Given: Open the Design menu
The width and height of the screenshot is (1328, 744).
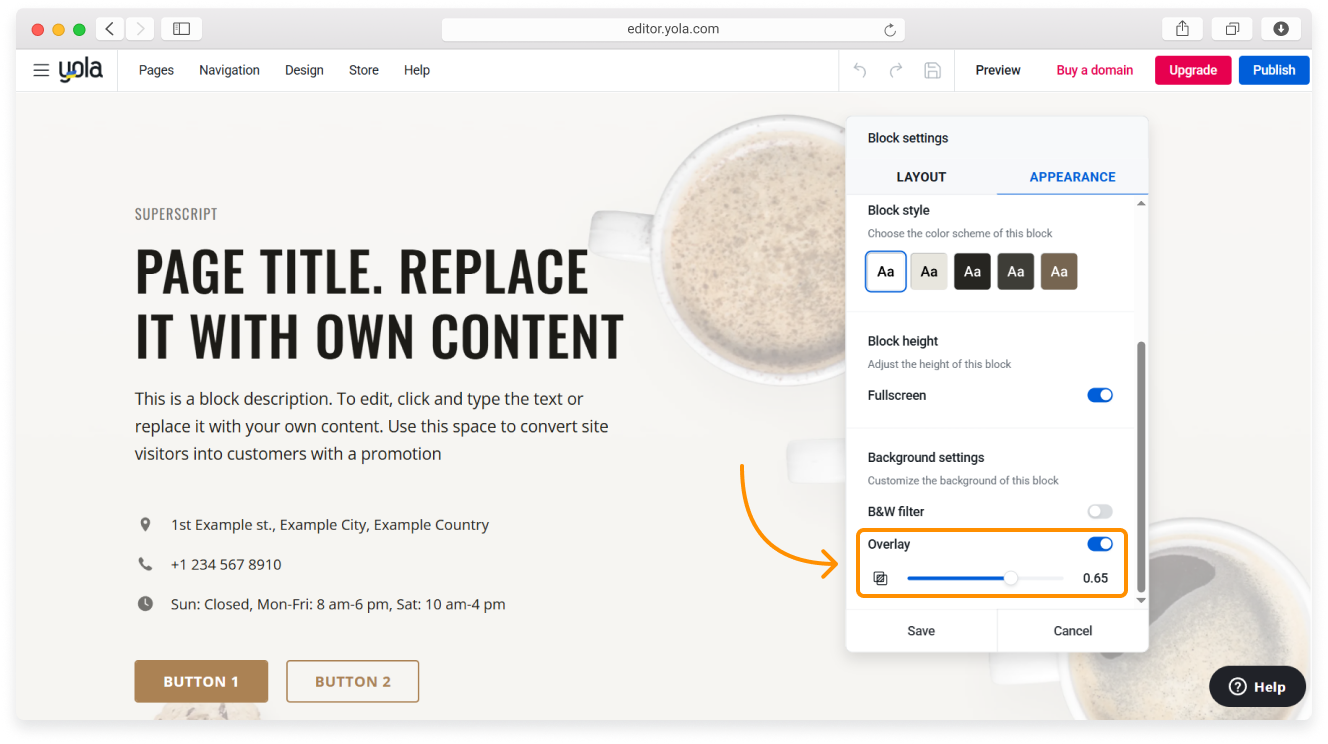Looking at the screenshot, I should tap(304, 70).
